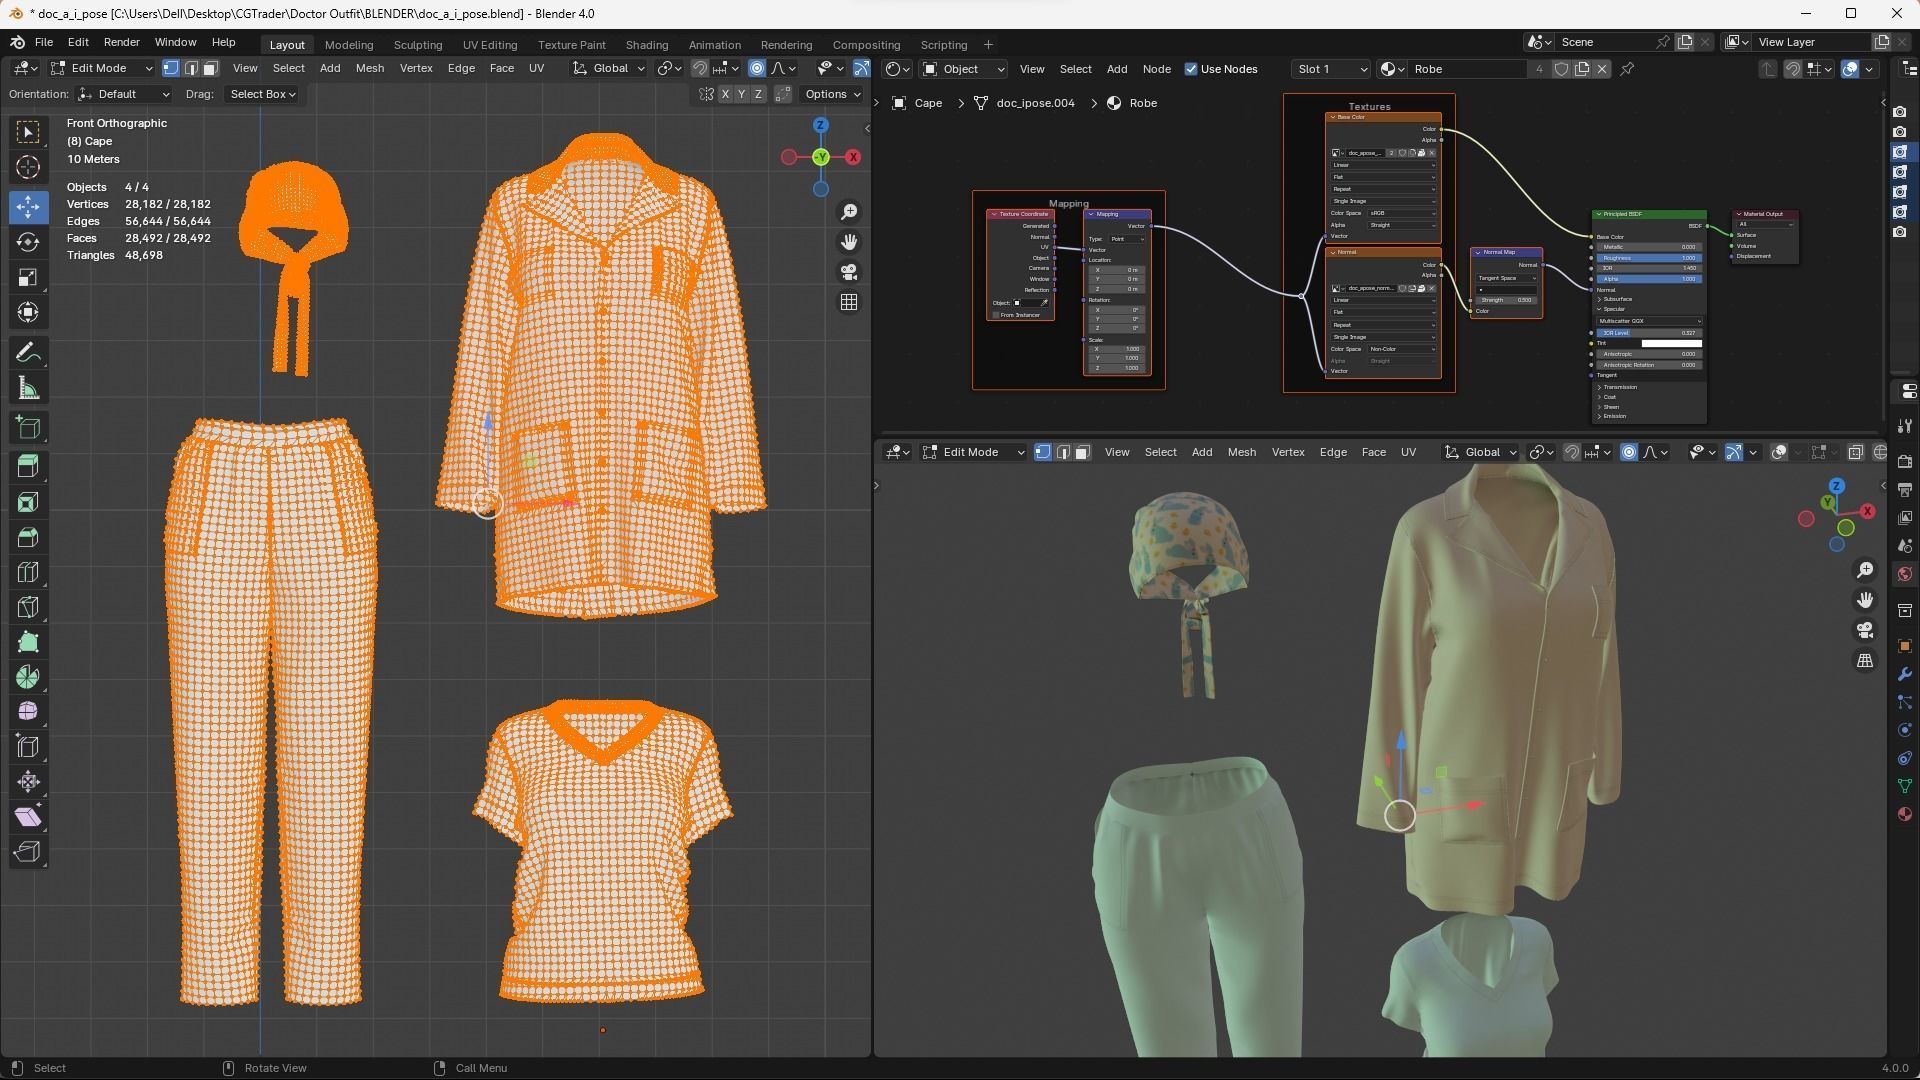Choose the Smooth tool
The image size is (1920, 1080).
[x=28, y=712]
